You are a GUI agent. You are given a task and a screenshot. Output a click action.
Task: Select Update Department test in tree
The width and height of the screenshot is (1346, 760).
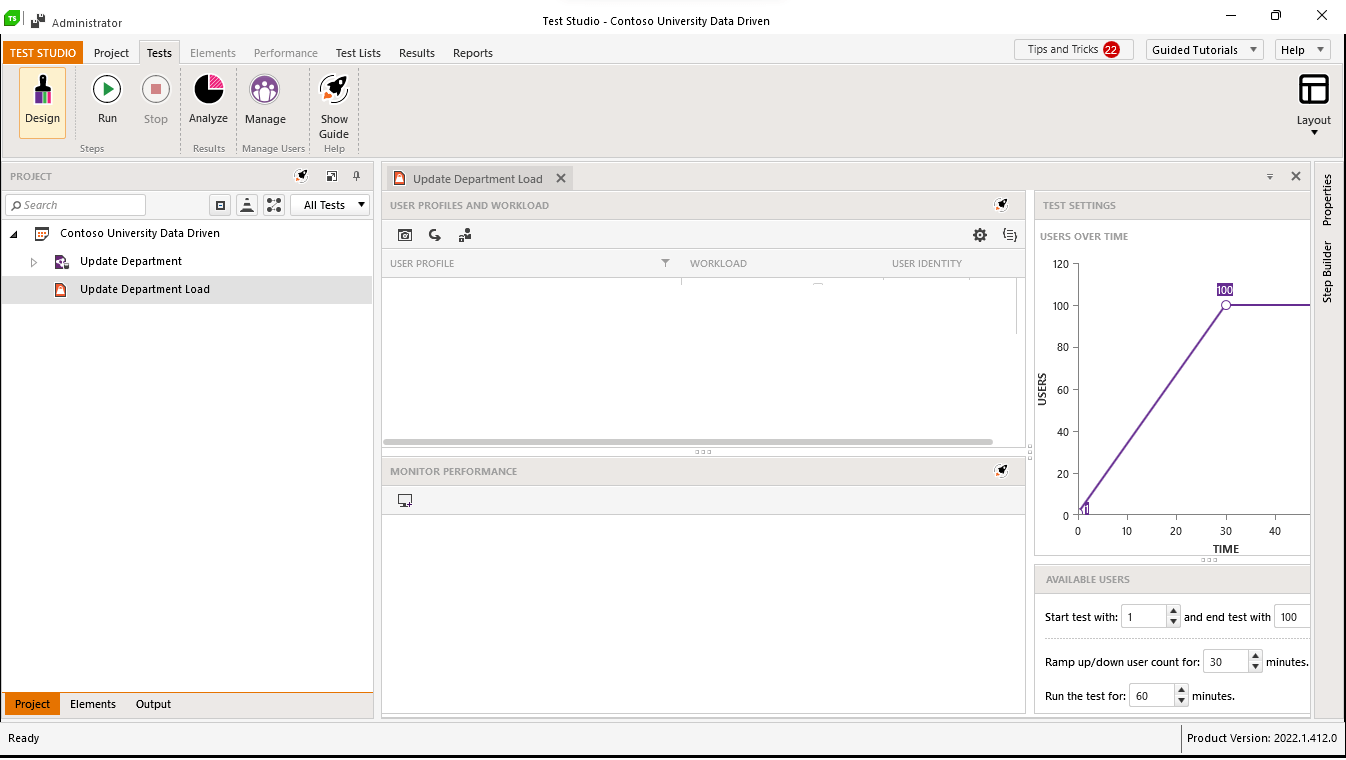pyautogui.click(x=131, y=261)
